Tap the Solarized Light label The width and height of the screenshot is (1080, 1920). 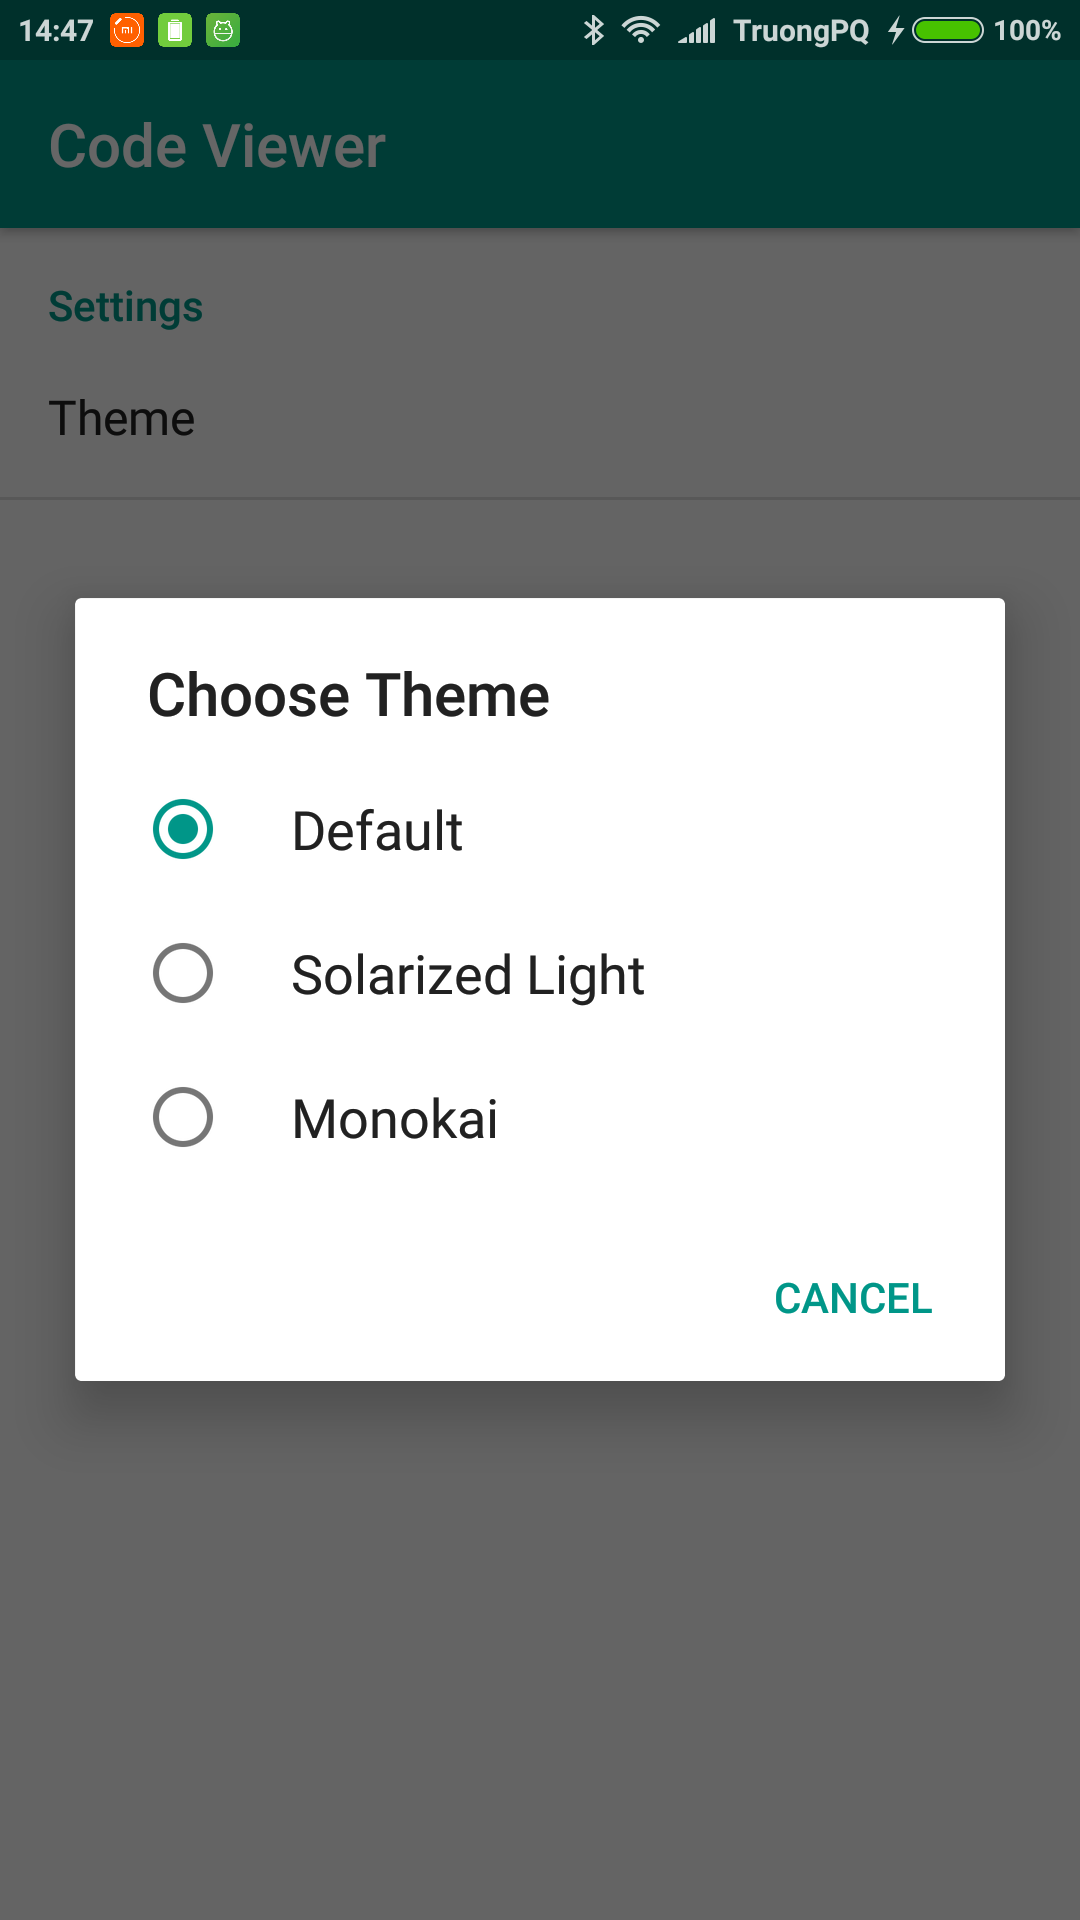[x=468, y=976]
